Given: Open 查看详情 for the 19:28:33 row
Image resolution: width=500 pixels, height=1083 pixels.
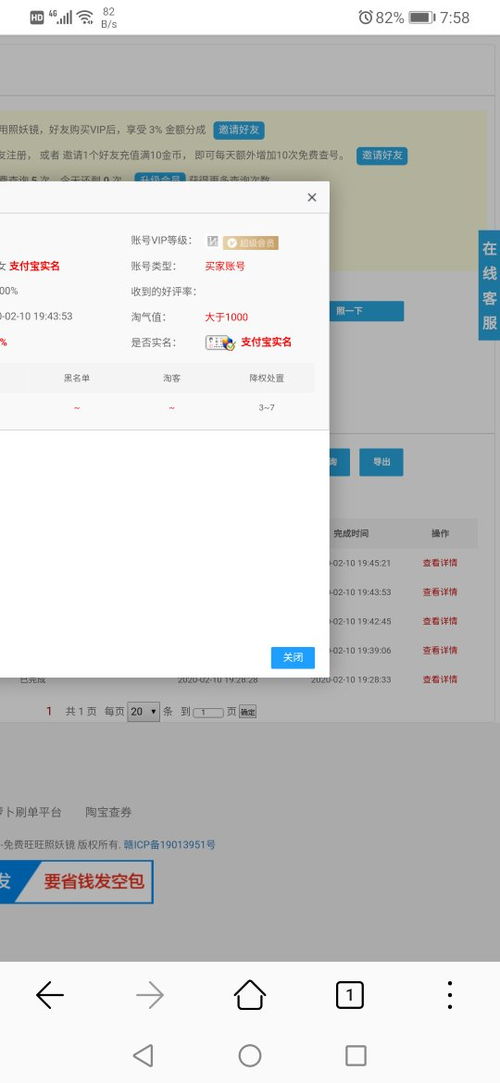Looking at the screenshot, I should pyautogui.click(x=440, y=680).
